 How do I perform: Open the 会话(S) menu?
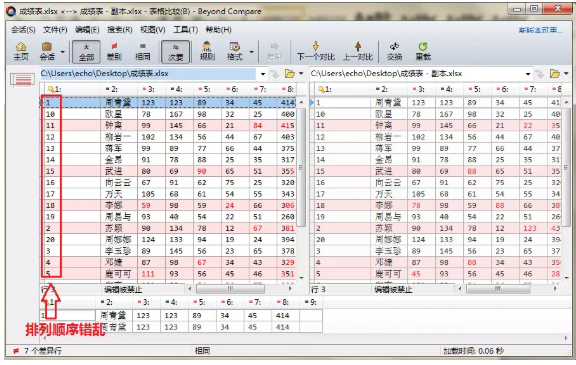pos(23,30)
